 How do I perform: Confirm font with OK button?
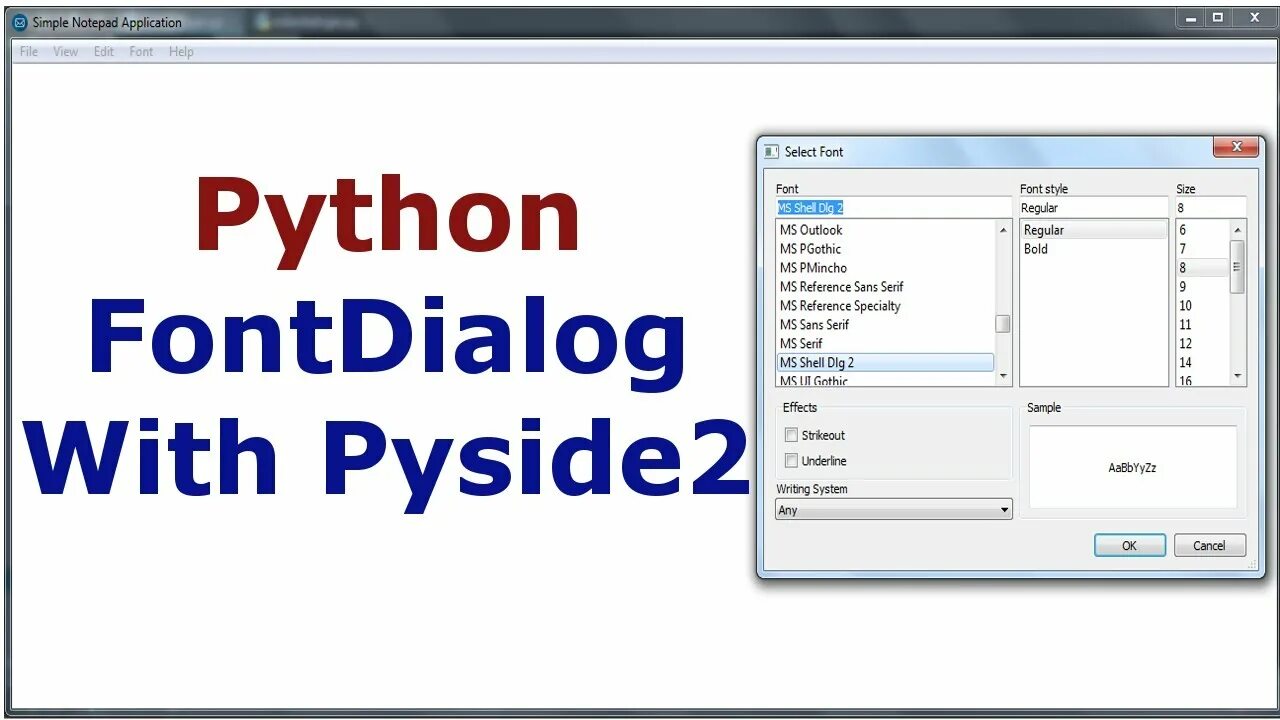click(x=1129, y=546)
